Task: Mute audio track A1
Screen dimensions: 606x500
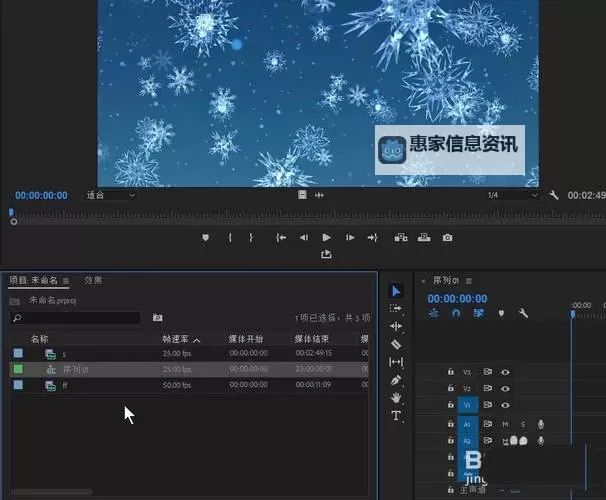Action: click(x=505, y=424)
